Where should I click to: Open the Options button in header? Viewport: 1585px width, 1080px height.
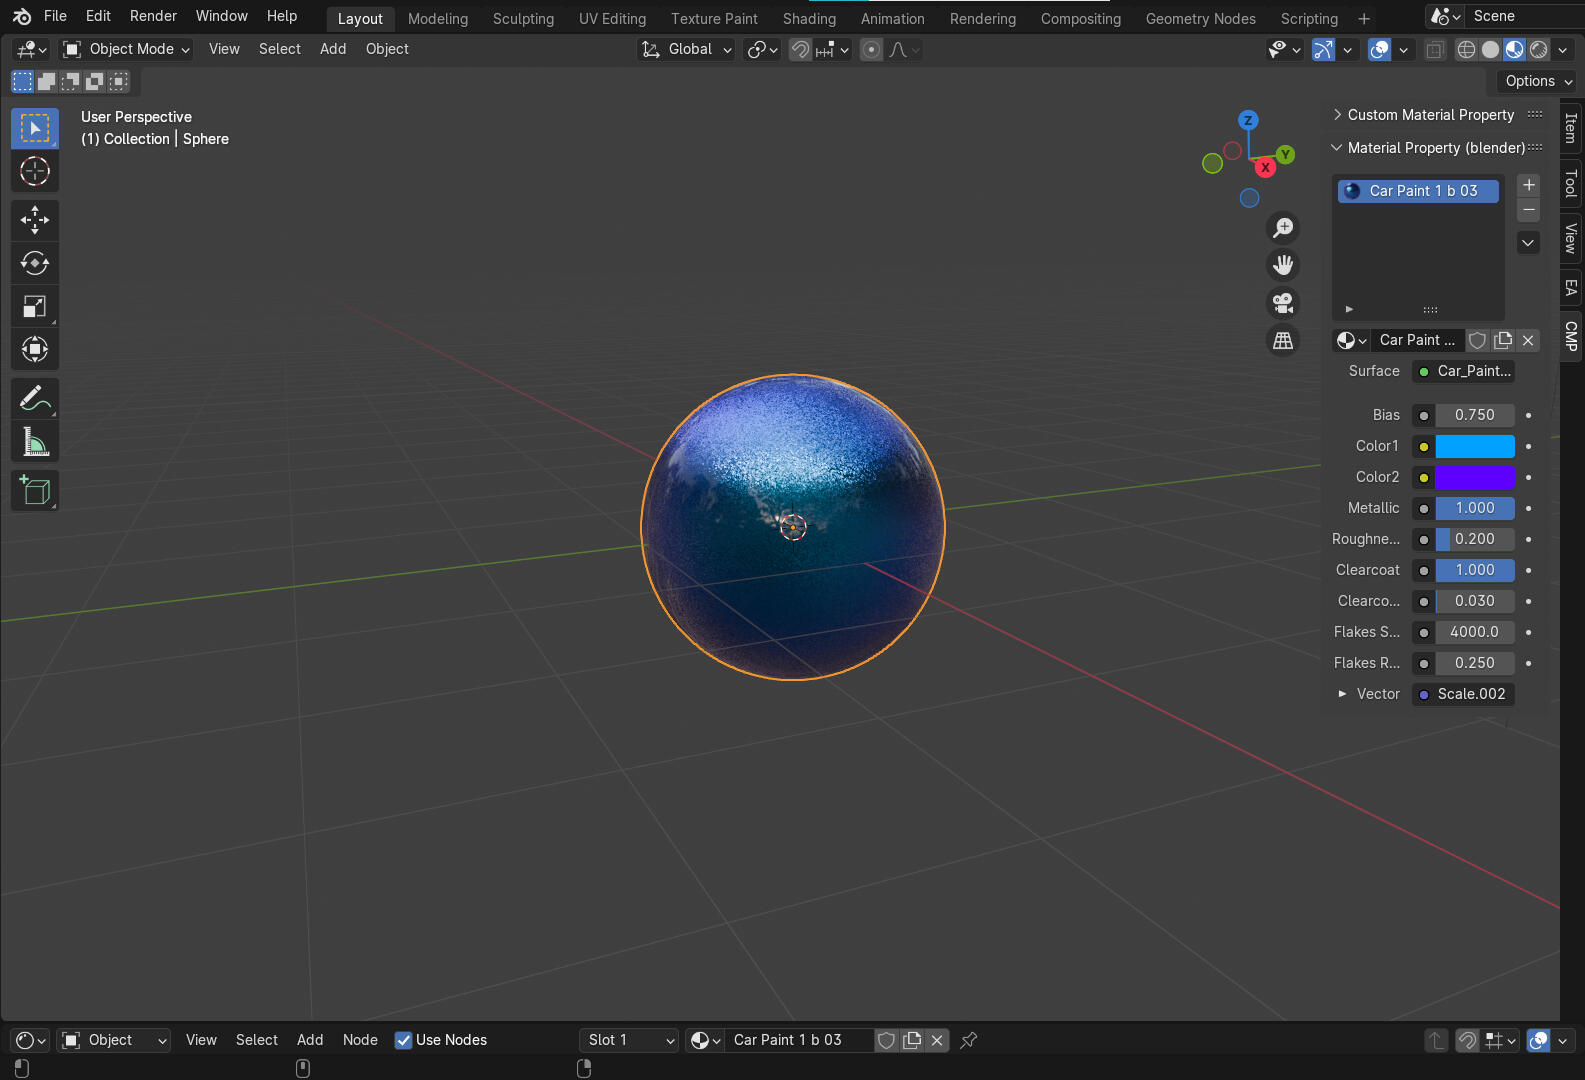(1538, 81)
